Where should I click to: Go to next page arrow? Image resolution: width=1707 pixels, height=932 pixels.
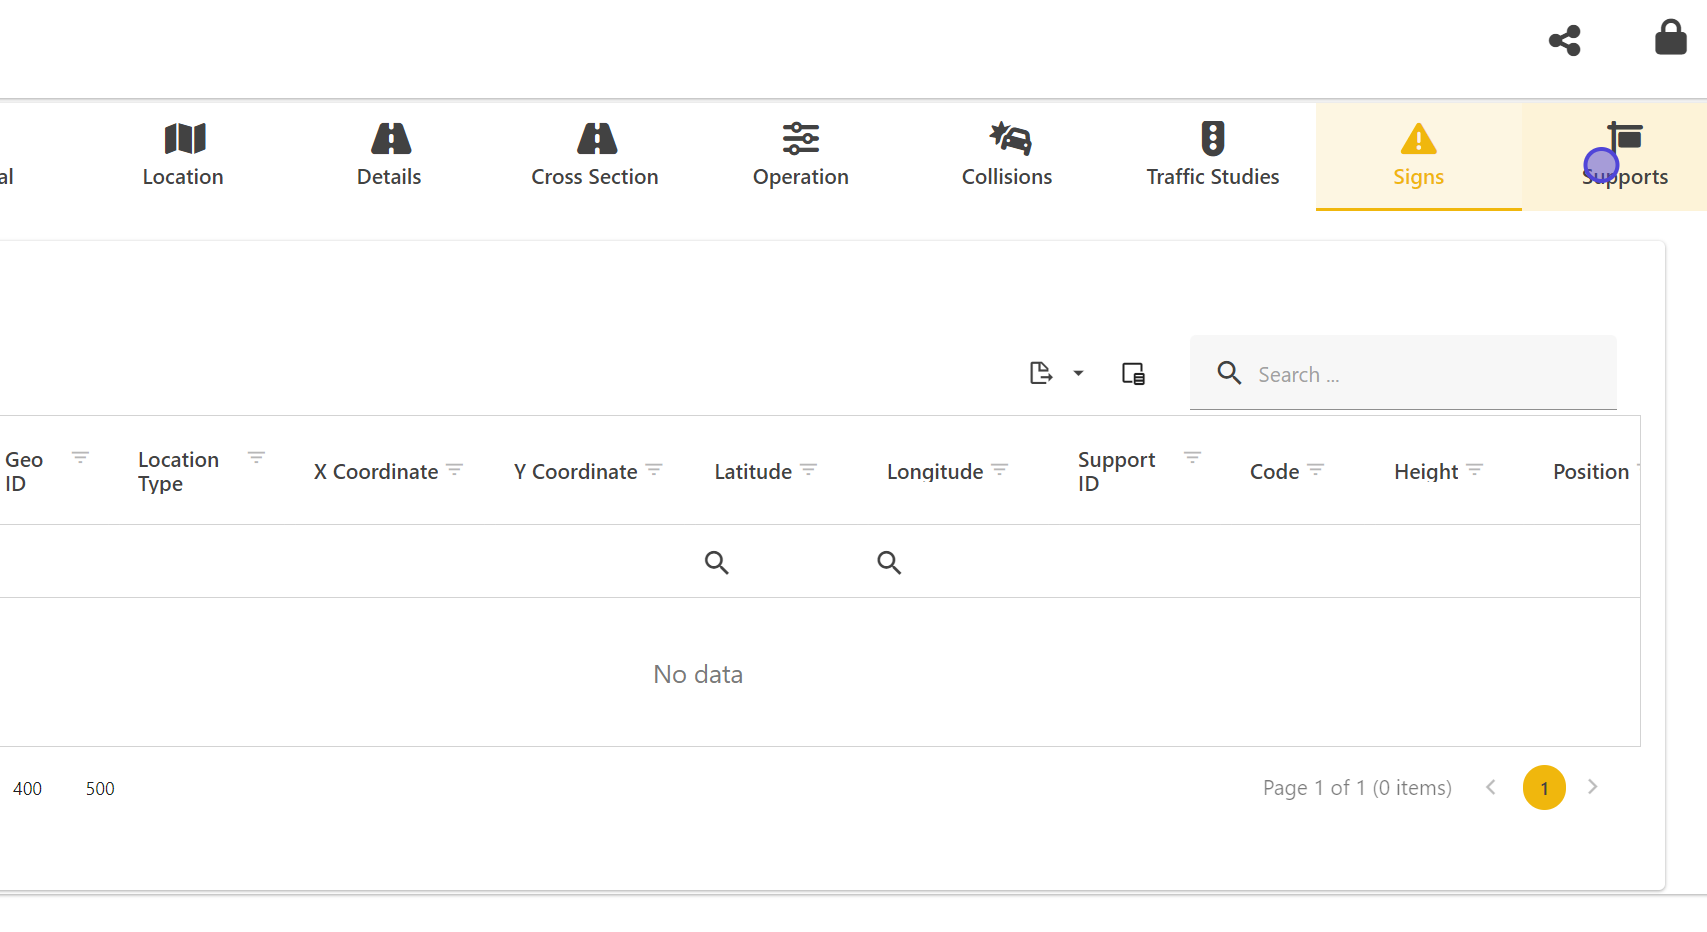[x=1593, y=787]
